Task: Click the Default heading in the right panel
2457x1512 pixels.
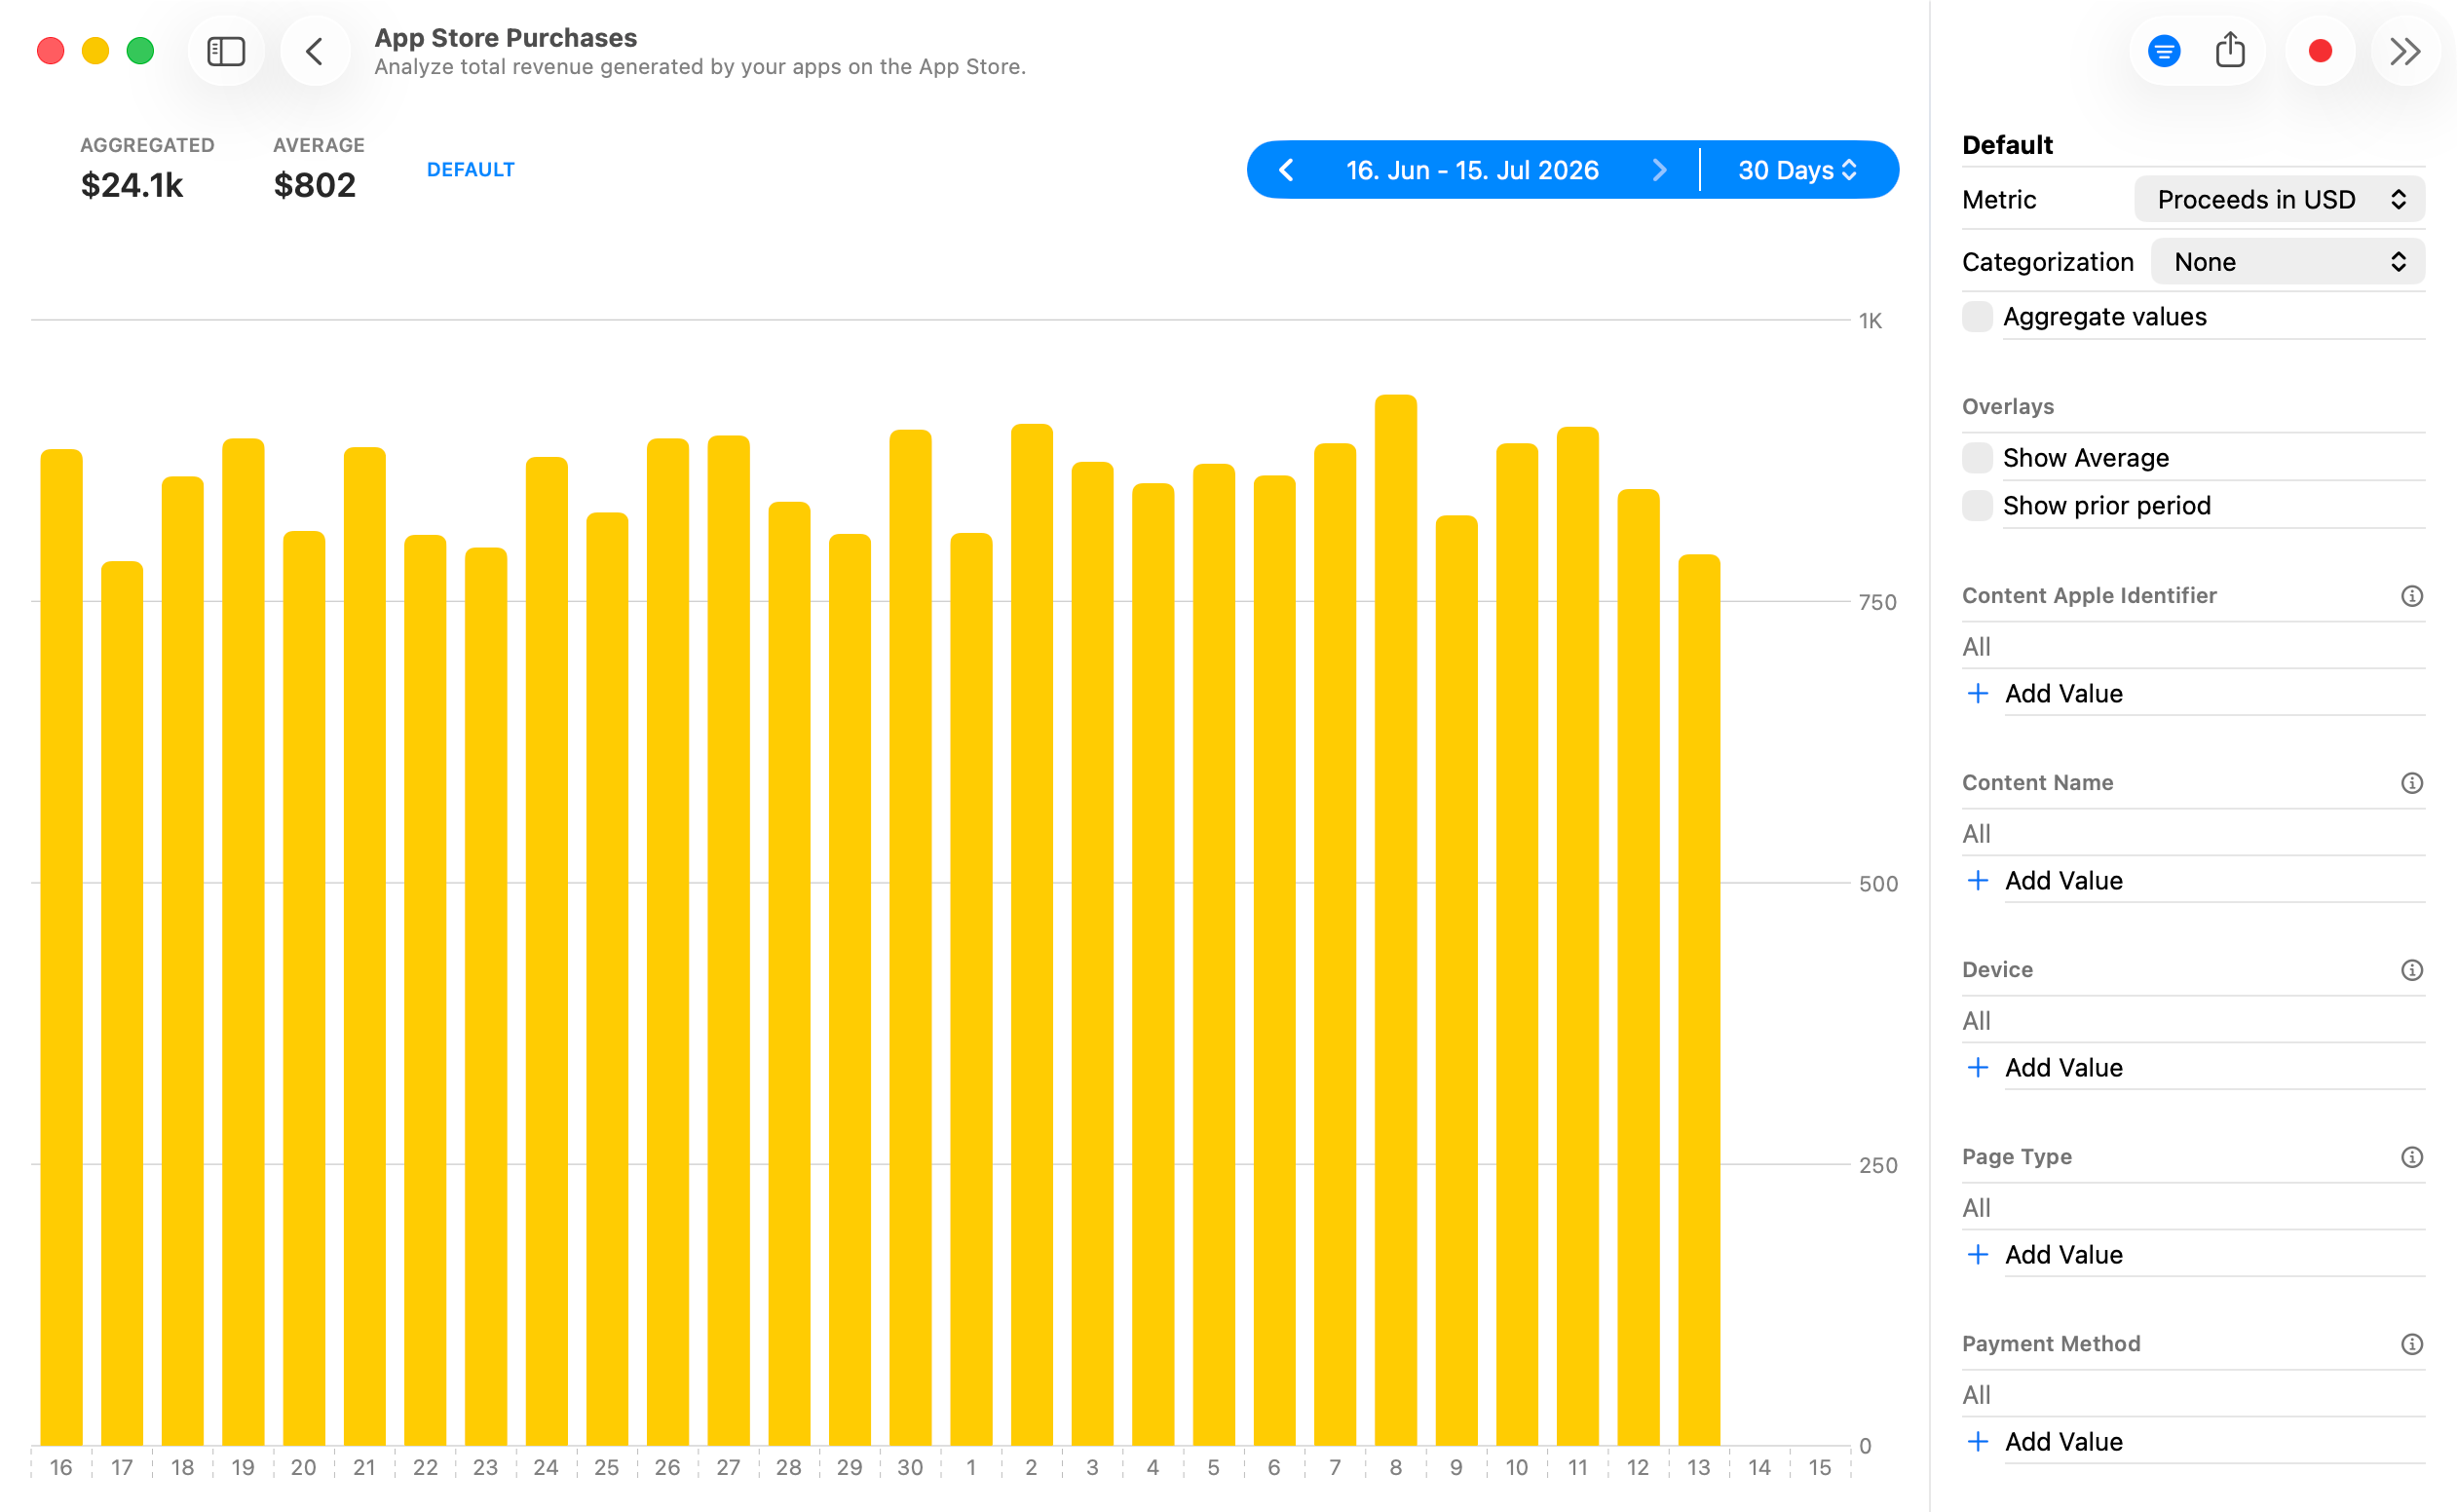Action: coord(2007,145)
